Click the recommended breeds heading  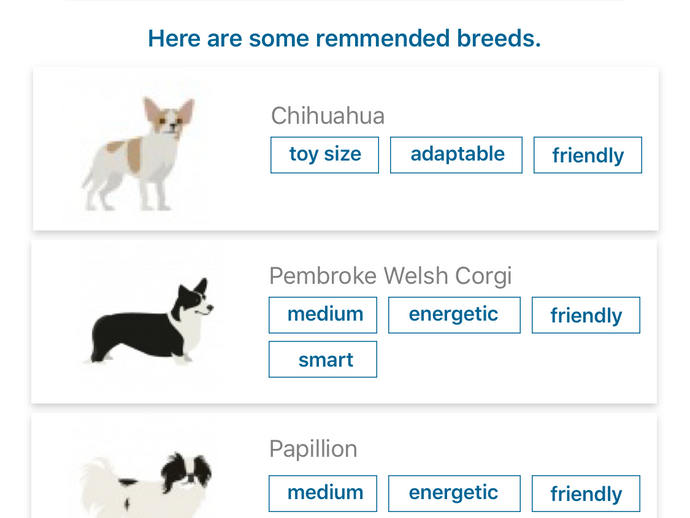[x=344, y=39]
